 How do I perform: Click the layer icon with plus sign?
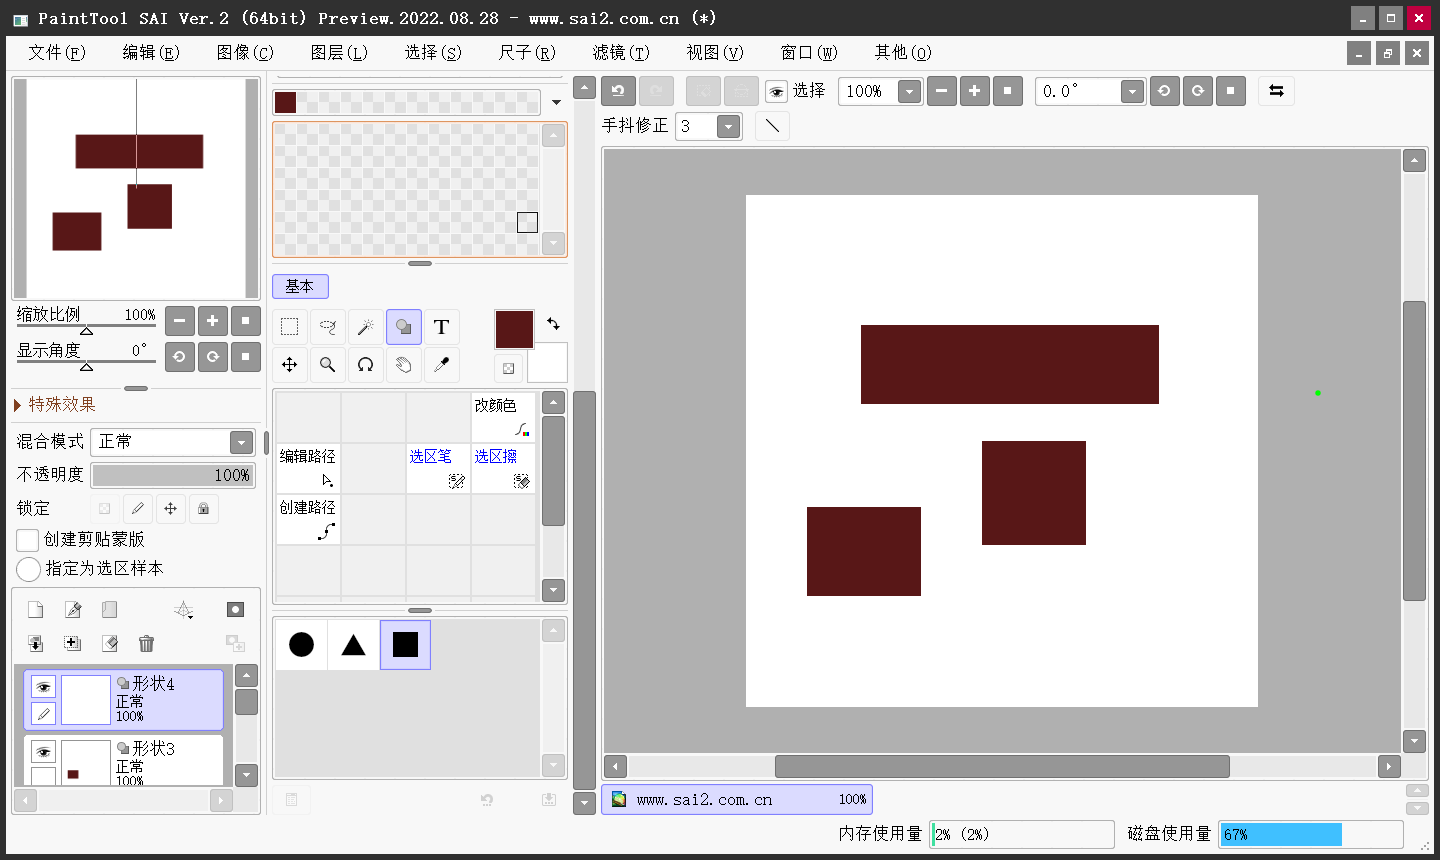(72, 643)
